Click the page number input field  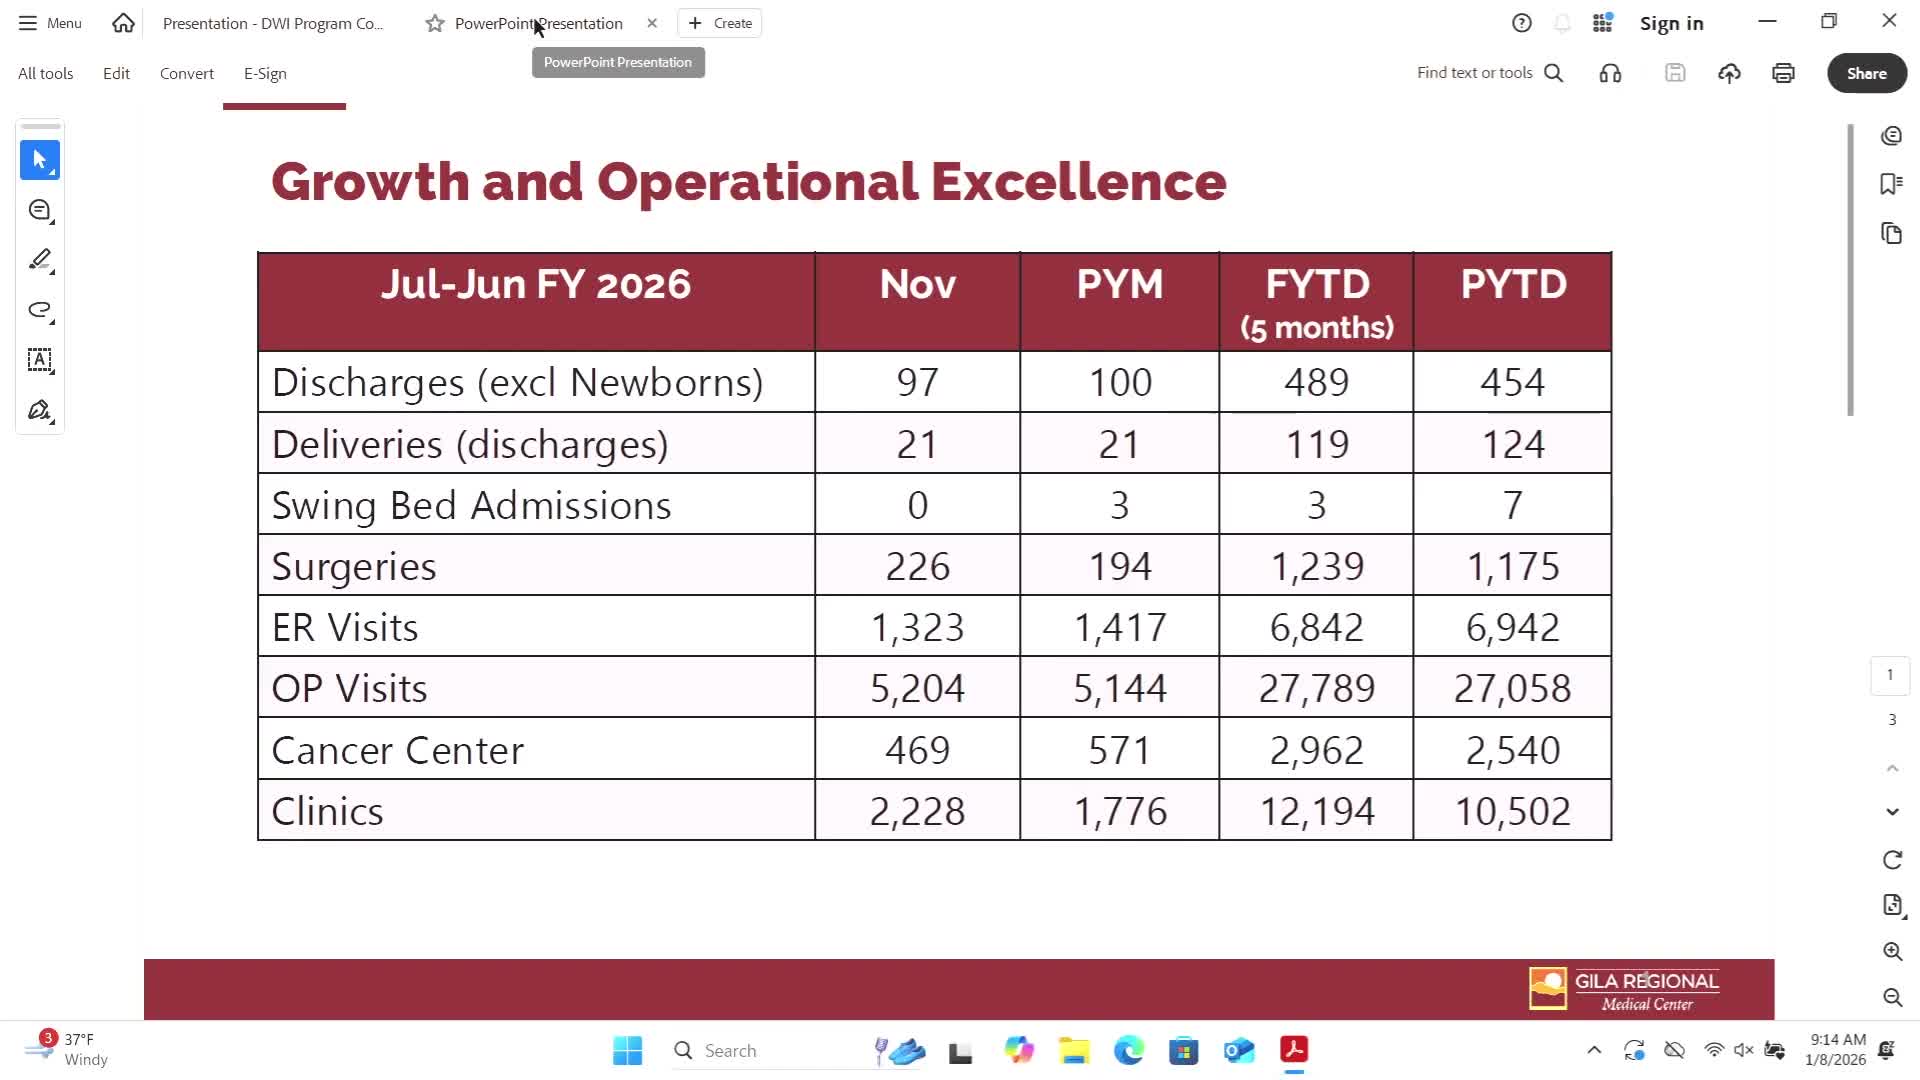pyautogui.click(x=1889, y=675)
